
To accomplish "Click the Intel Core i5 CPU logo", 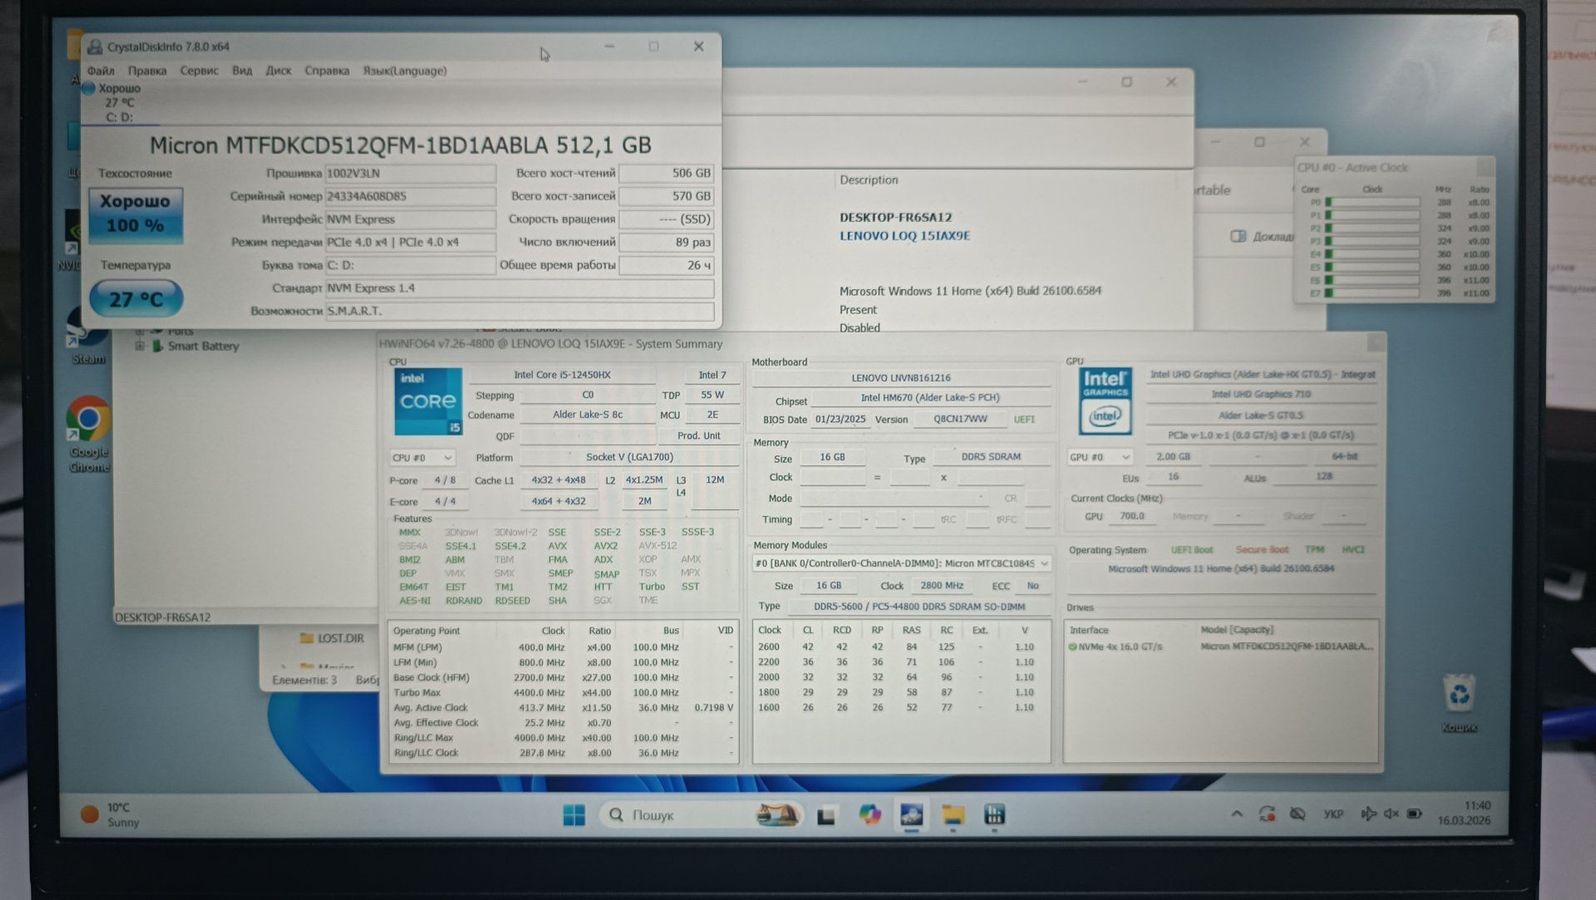I will tap(428, 401).
